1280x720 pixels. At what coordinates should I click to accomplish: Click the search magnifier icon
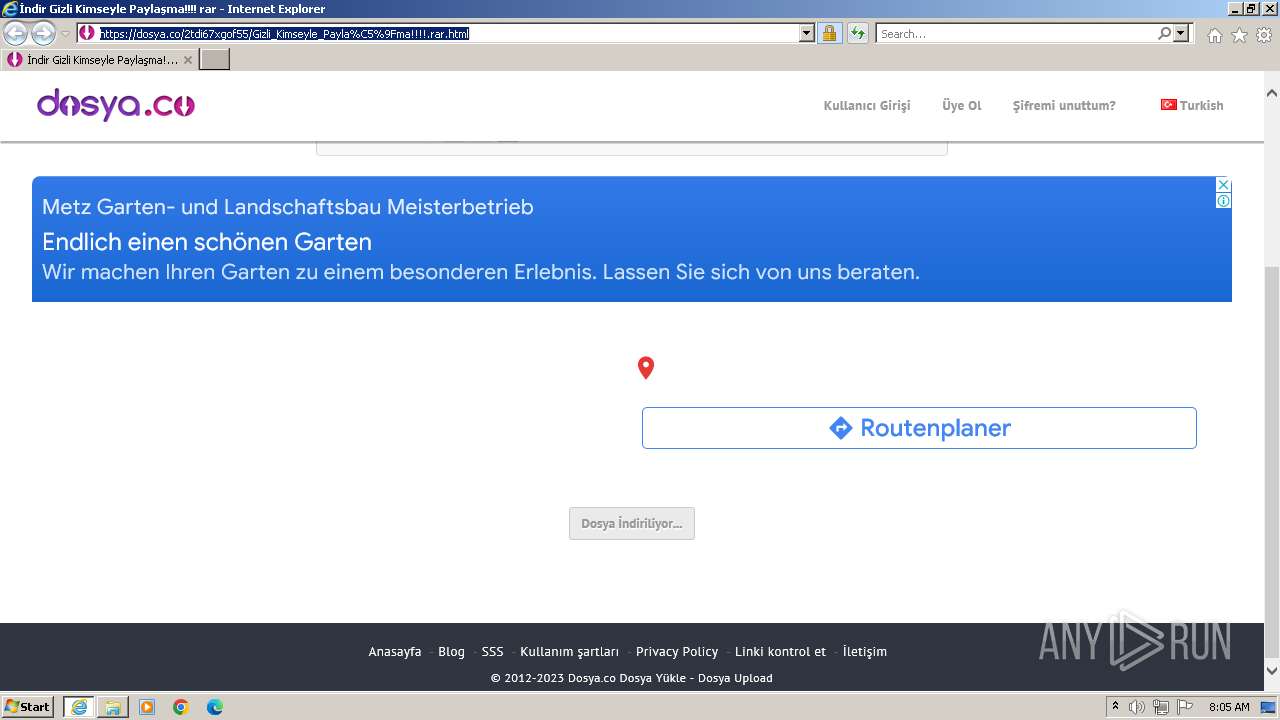point(1164,33)
